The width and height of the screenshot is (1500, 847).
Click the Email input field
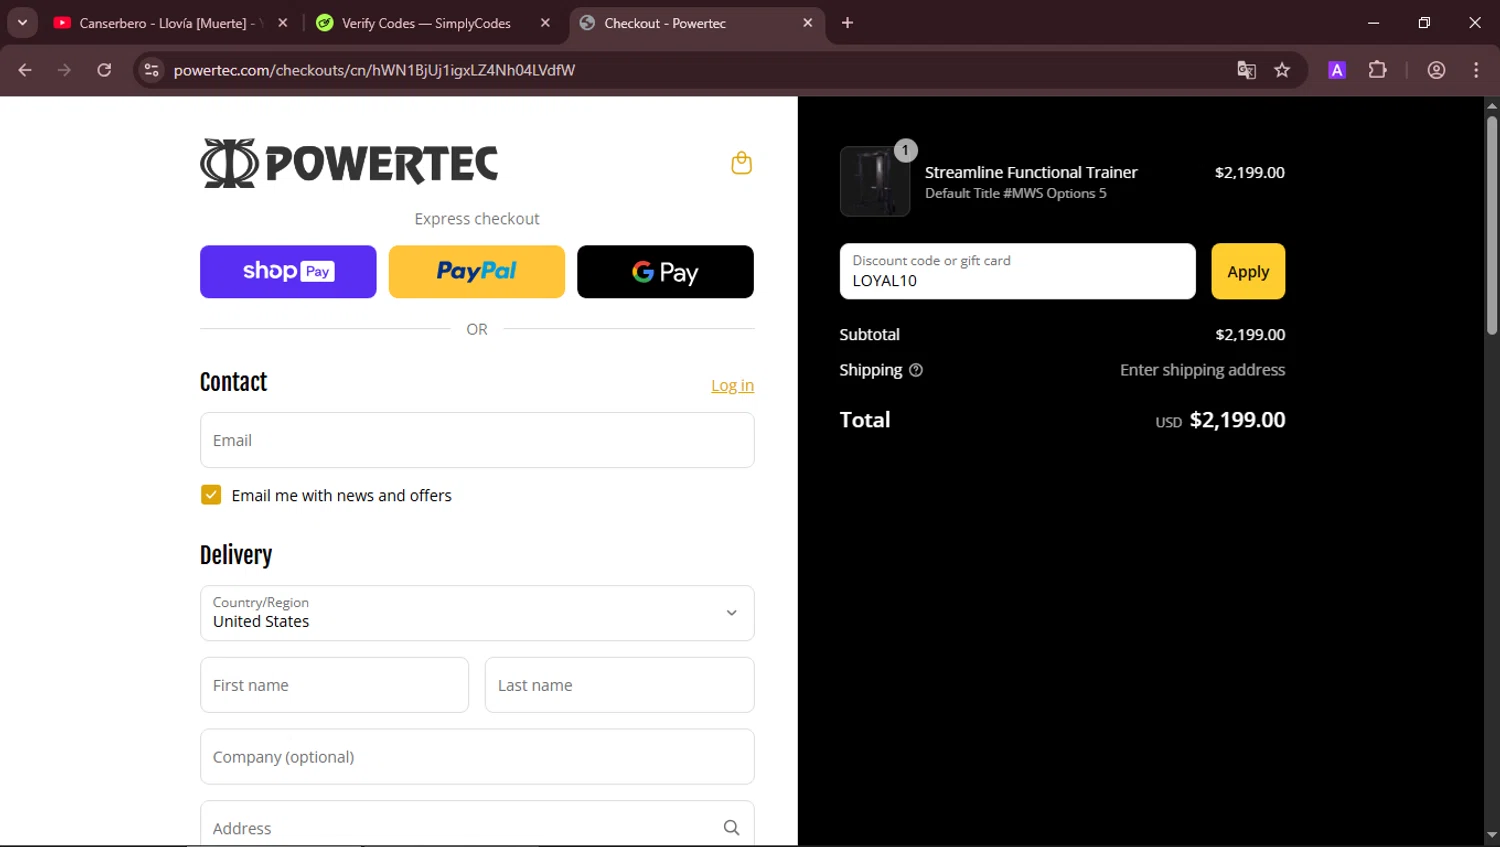click(x=477, y=440)
